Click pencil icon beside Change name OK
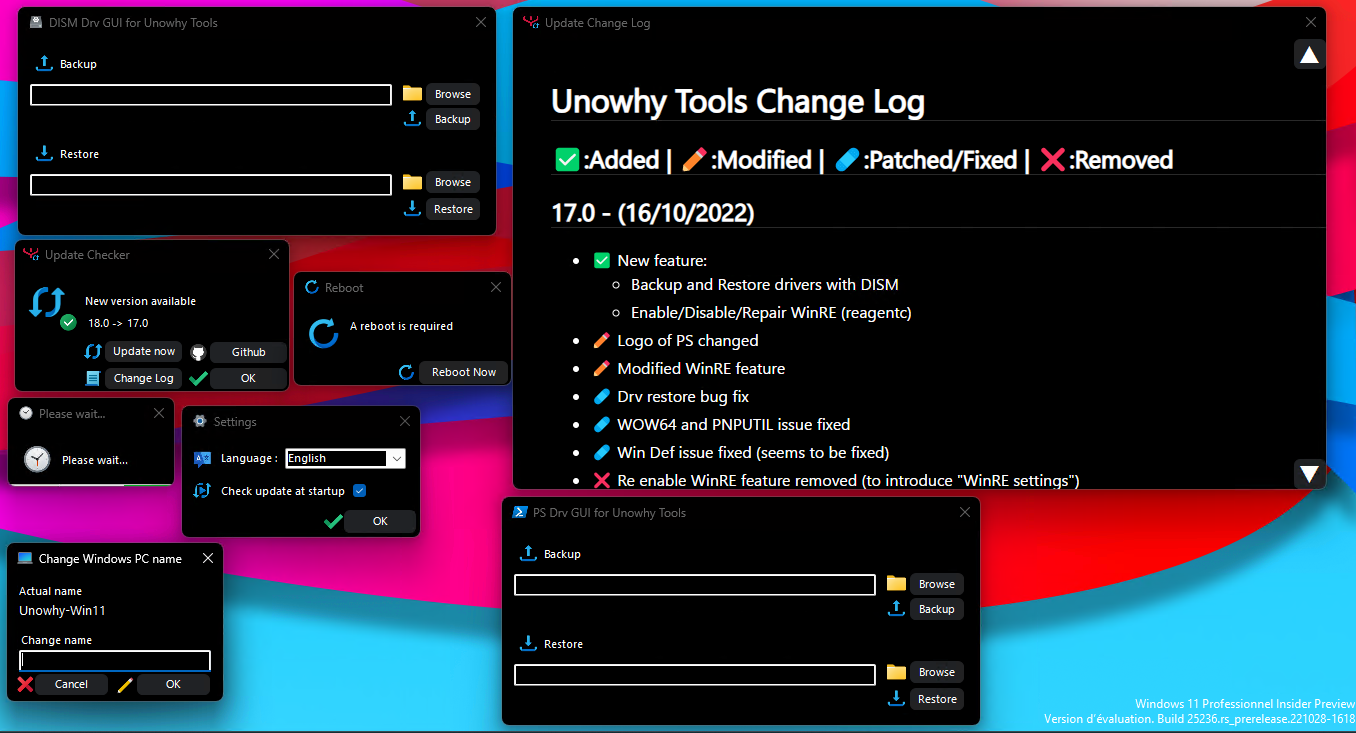The image size is (1356, 733). (125, 684)
